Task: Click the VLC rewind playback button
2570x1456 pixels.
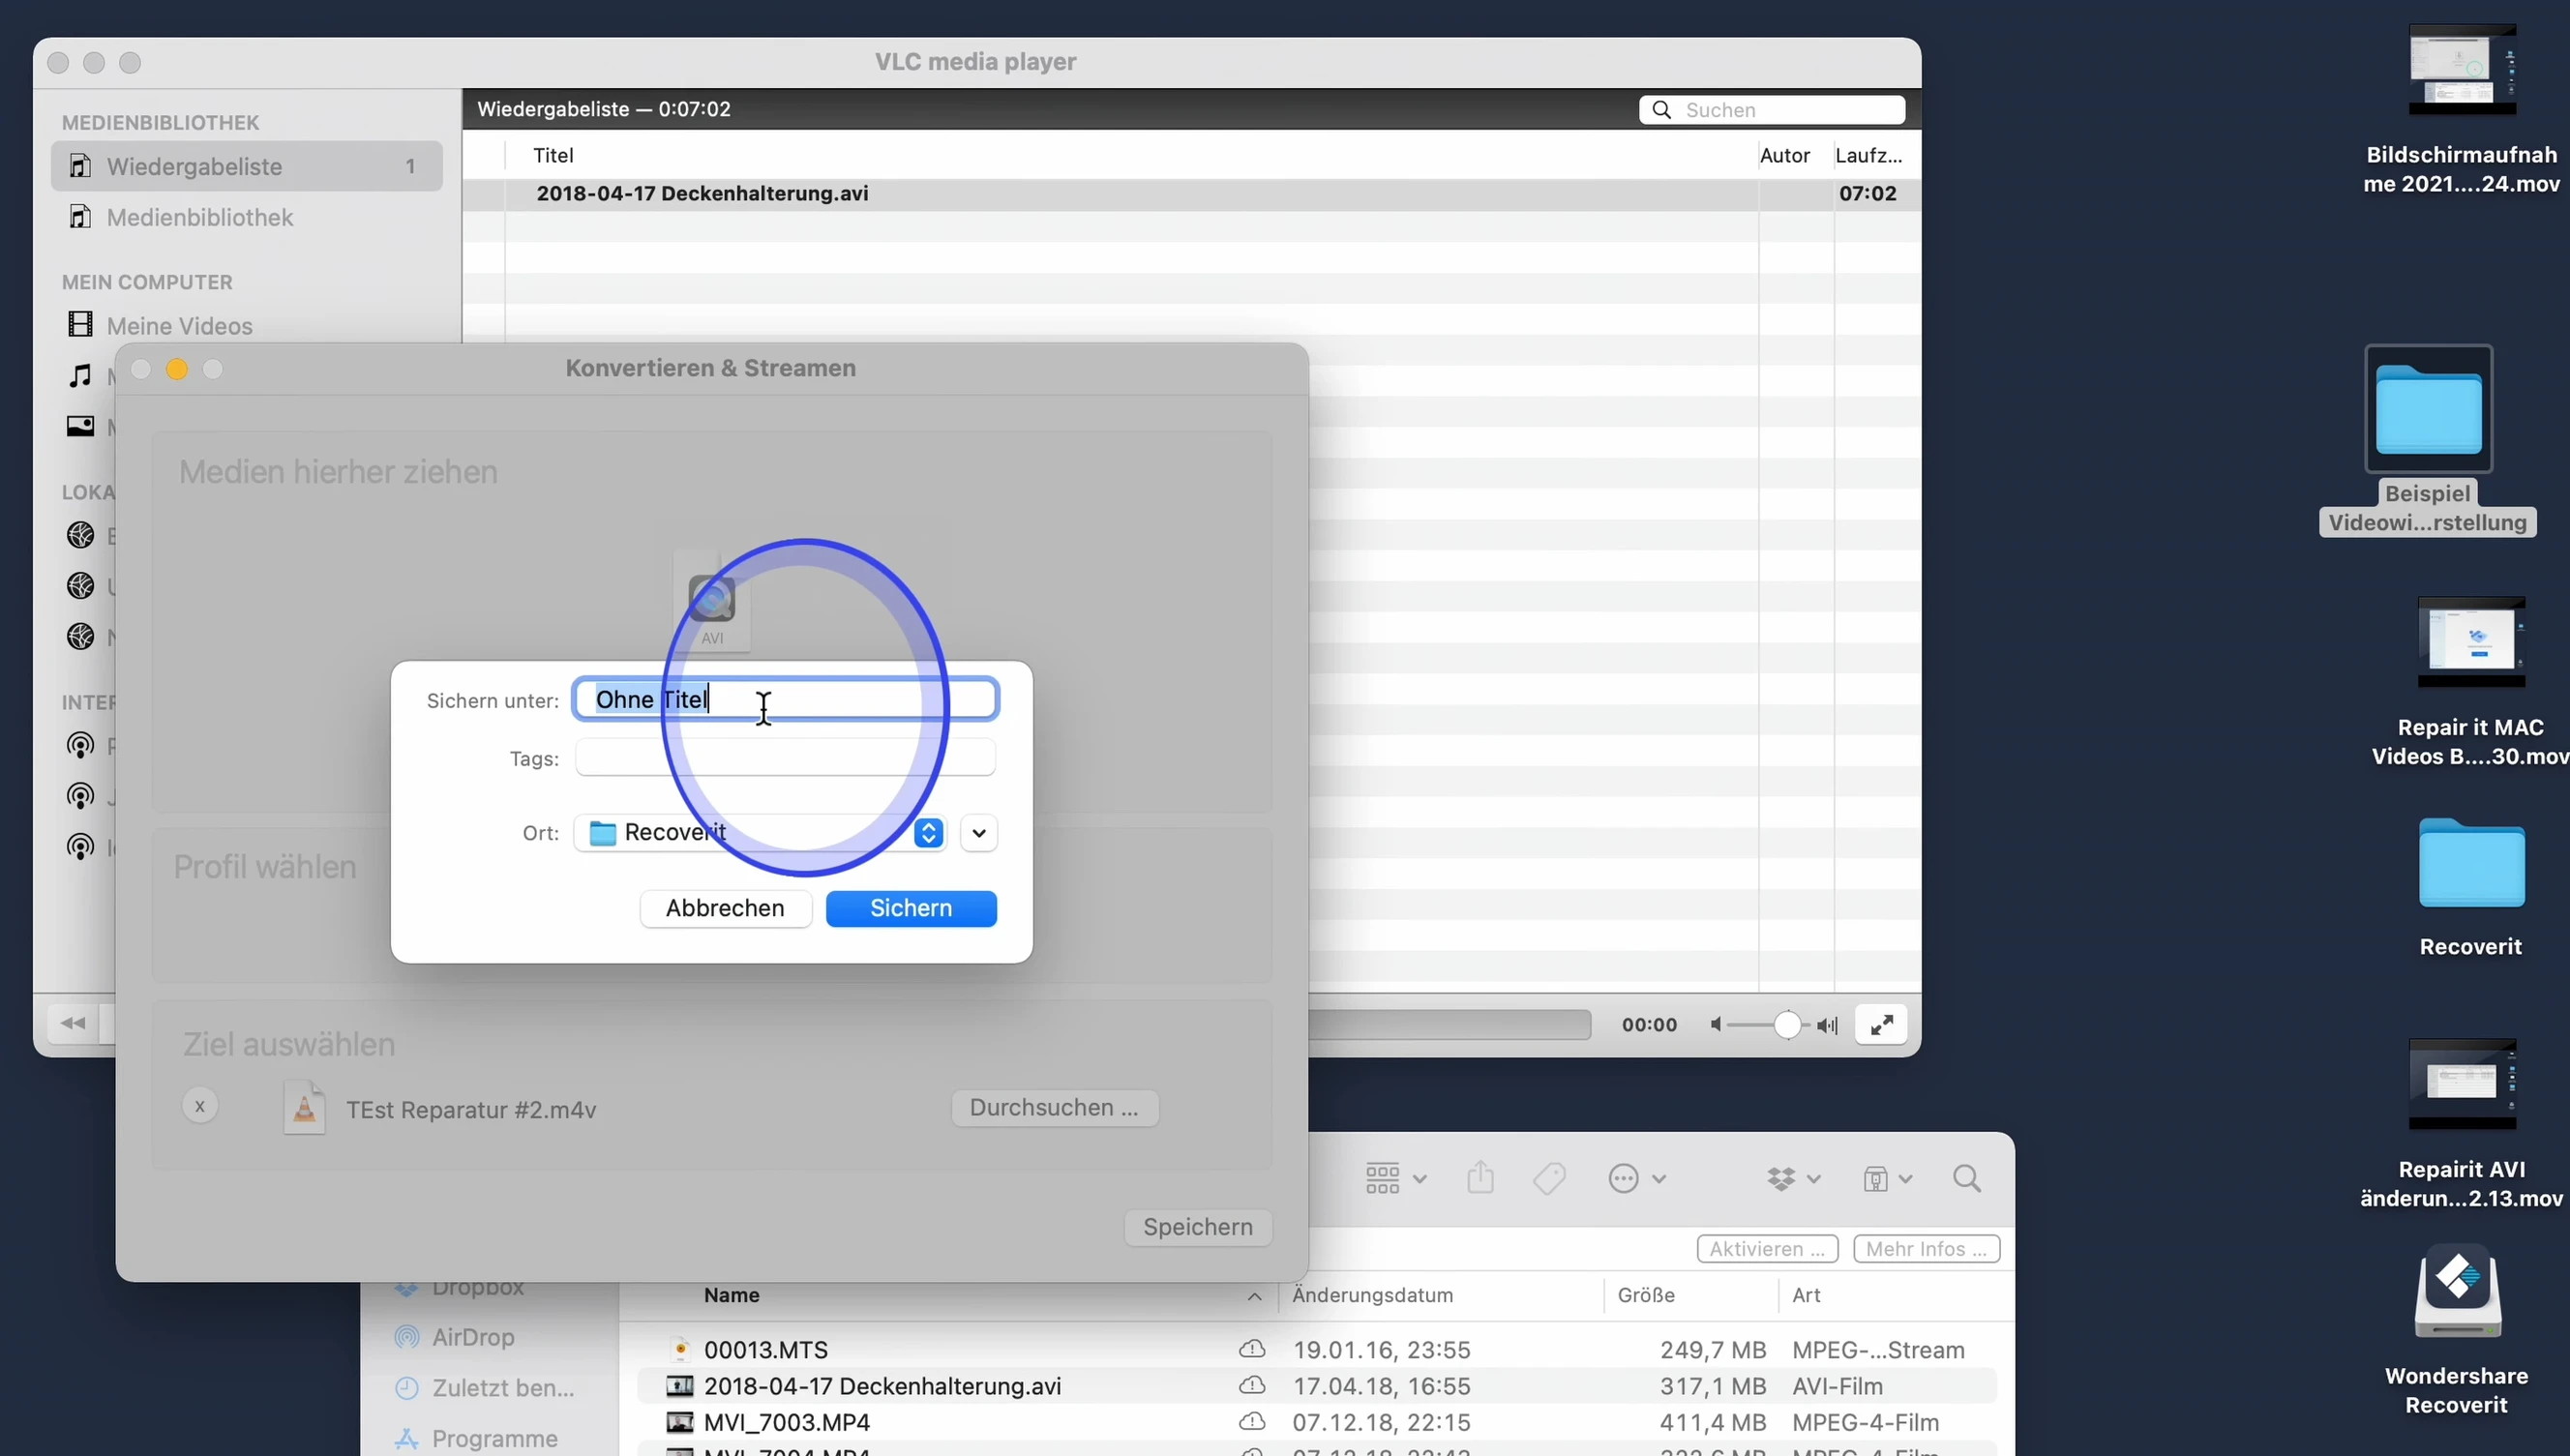Action: tap(73, 1023)
